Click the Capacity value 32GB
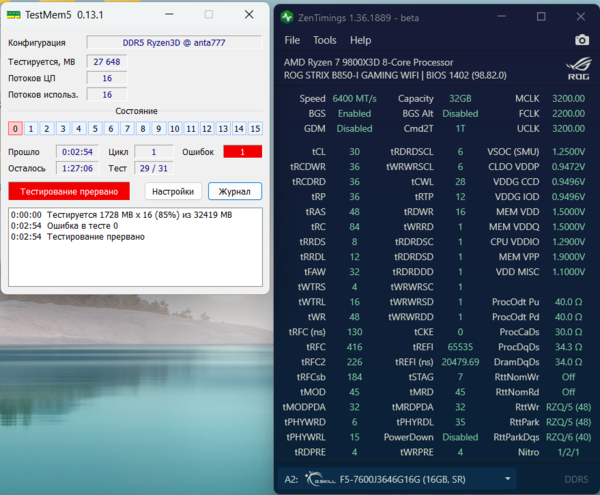 (460, 99)
